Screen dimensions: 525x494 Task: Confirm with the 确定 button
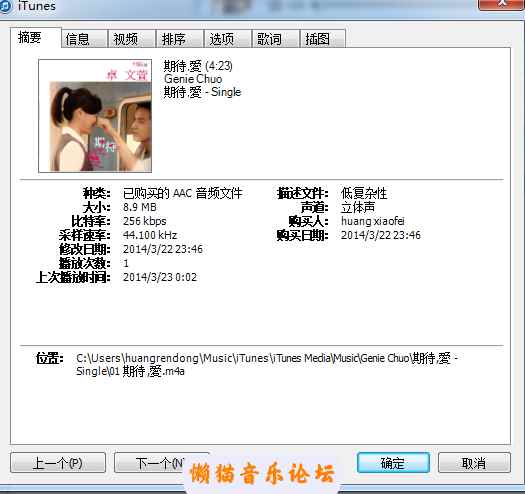tap(393, 463)
